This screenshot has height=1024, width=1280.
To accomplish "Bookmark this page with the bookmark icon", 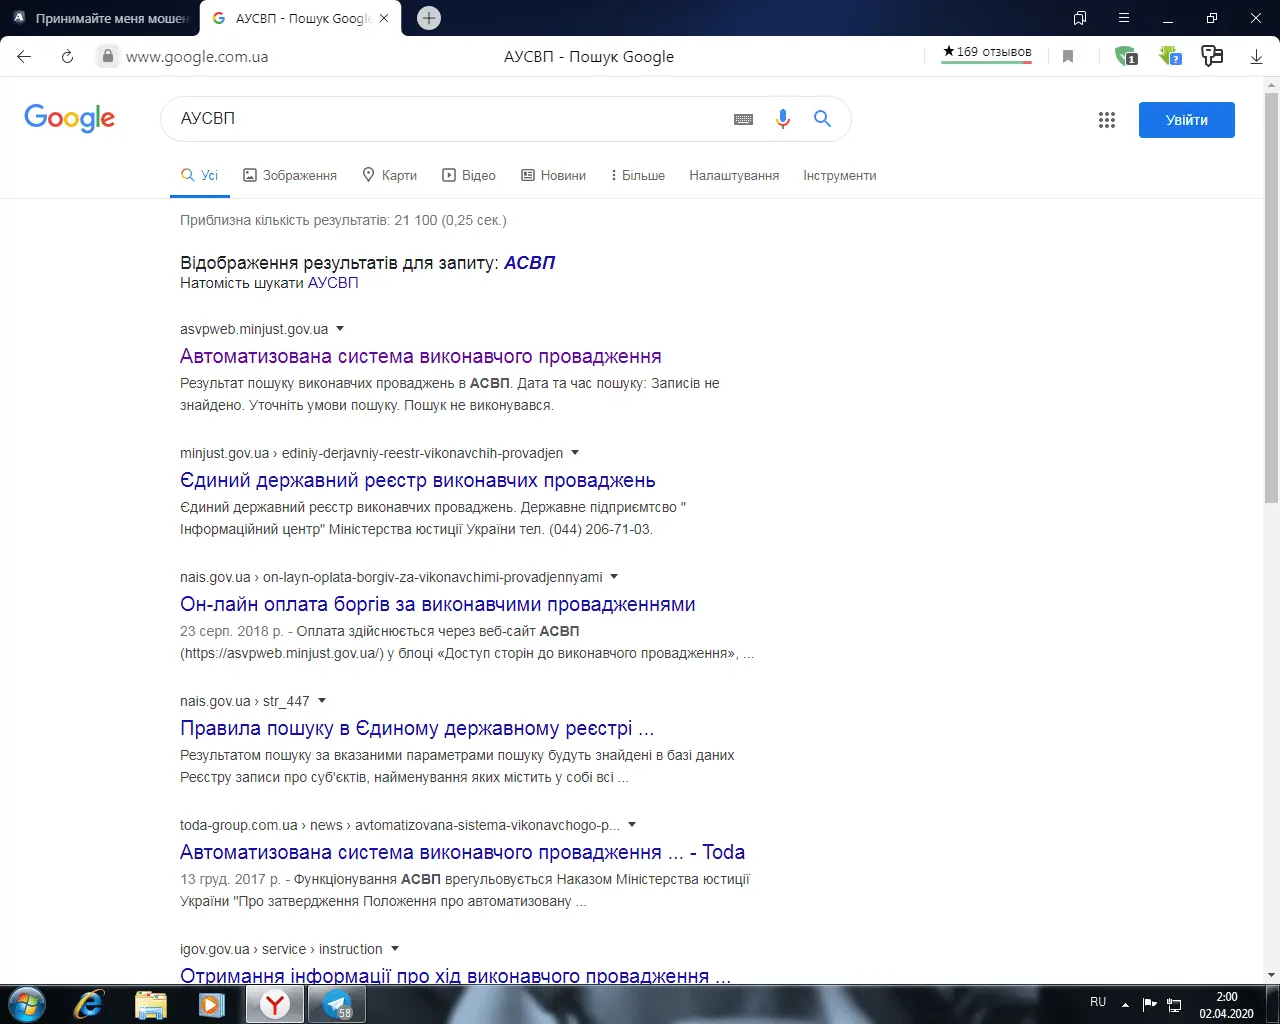I will [x=1068, y=57].
